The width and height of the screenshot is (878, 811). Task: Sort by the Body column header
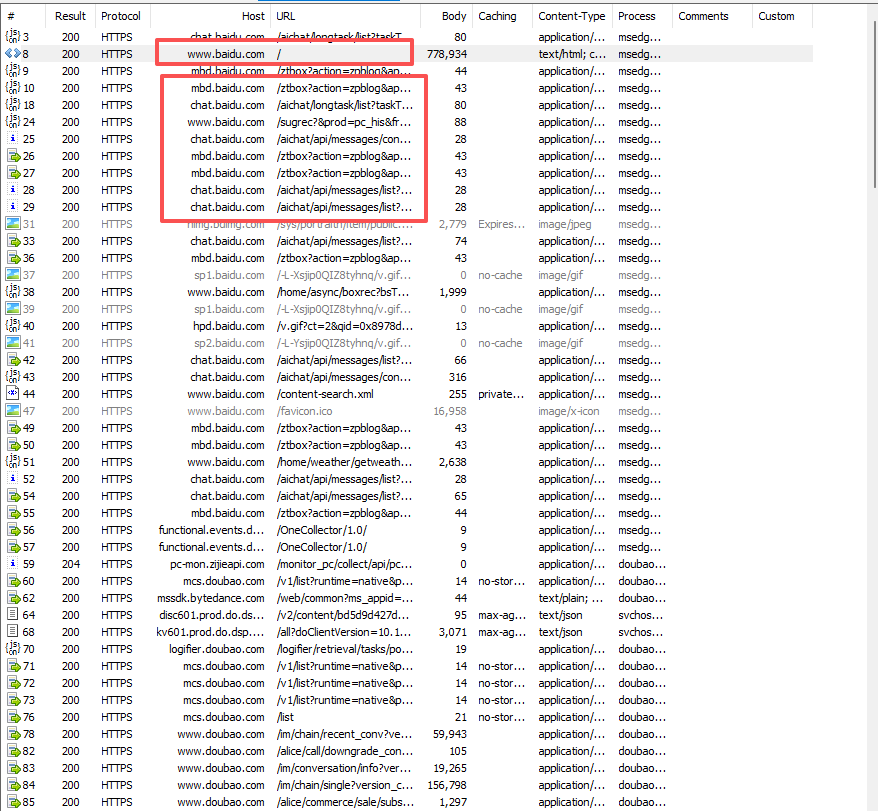coord(446,16)
